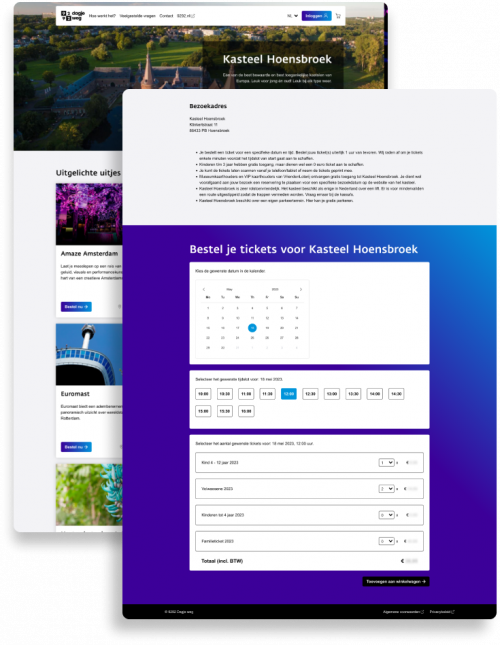500x645 pixels.
Task: Open quantity dropdown for Familieticket 2023
Action: [x=386, y=541]
